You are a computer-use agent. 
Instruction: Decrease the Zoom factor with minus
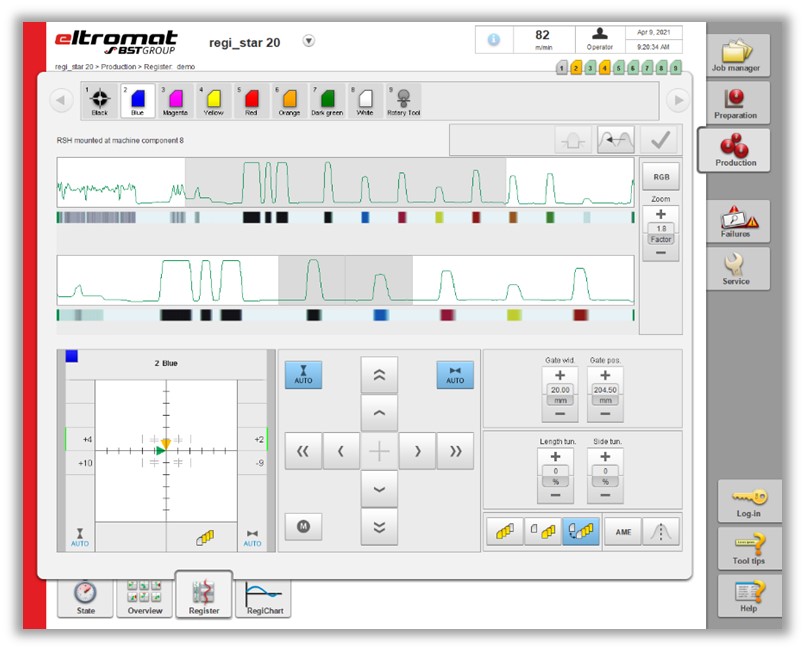pyautogui.click(x=661, y=253)
